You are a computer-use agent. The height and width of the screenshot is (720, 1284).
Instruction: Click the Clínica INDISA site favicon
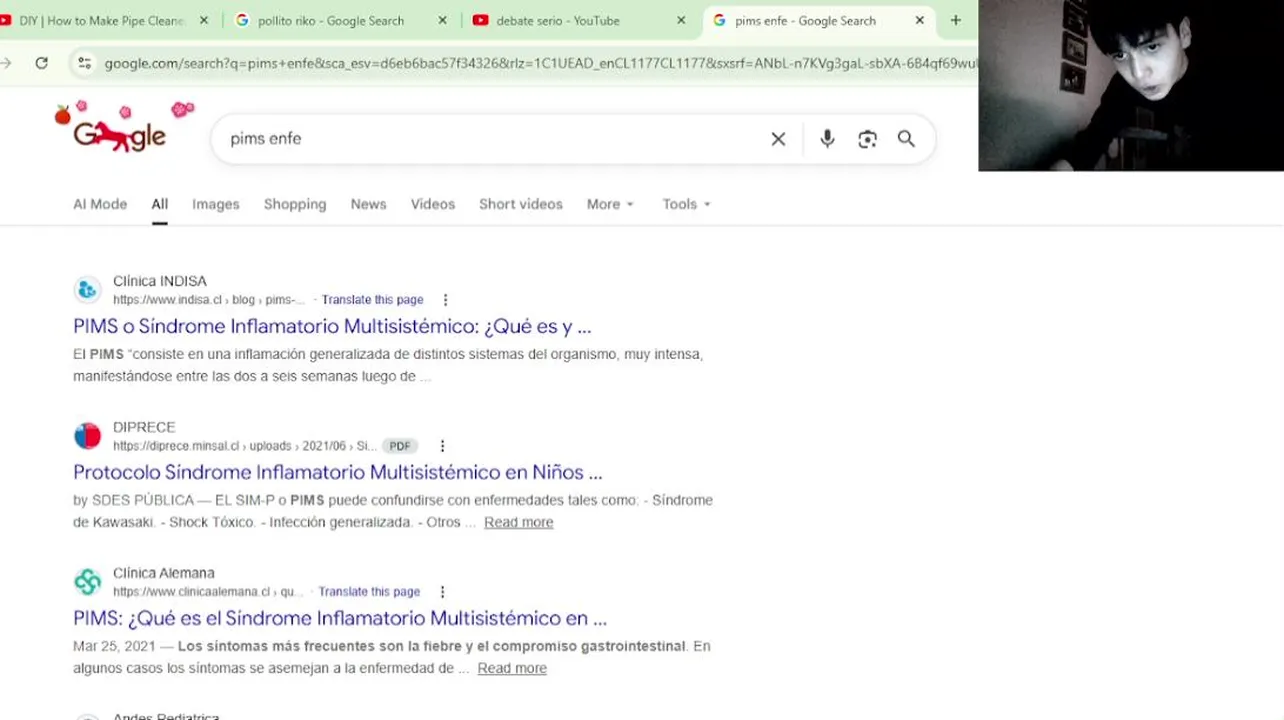coord(88,290)
